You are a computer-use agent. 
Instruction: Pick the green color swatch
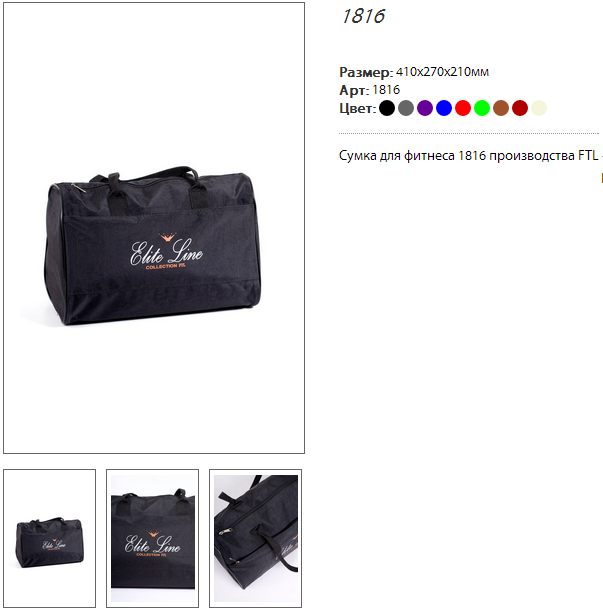point(482,108)
